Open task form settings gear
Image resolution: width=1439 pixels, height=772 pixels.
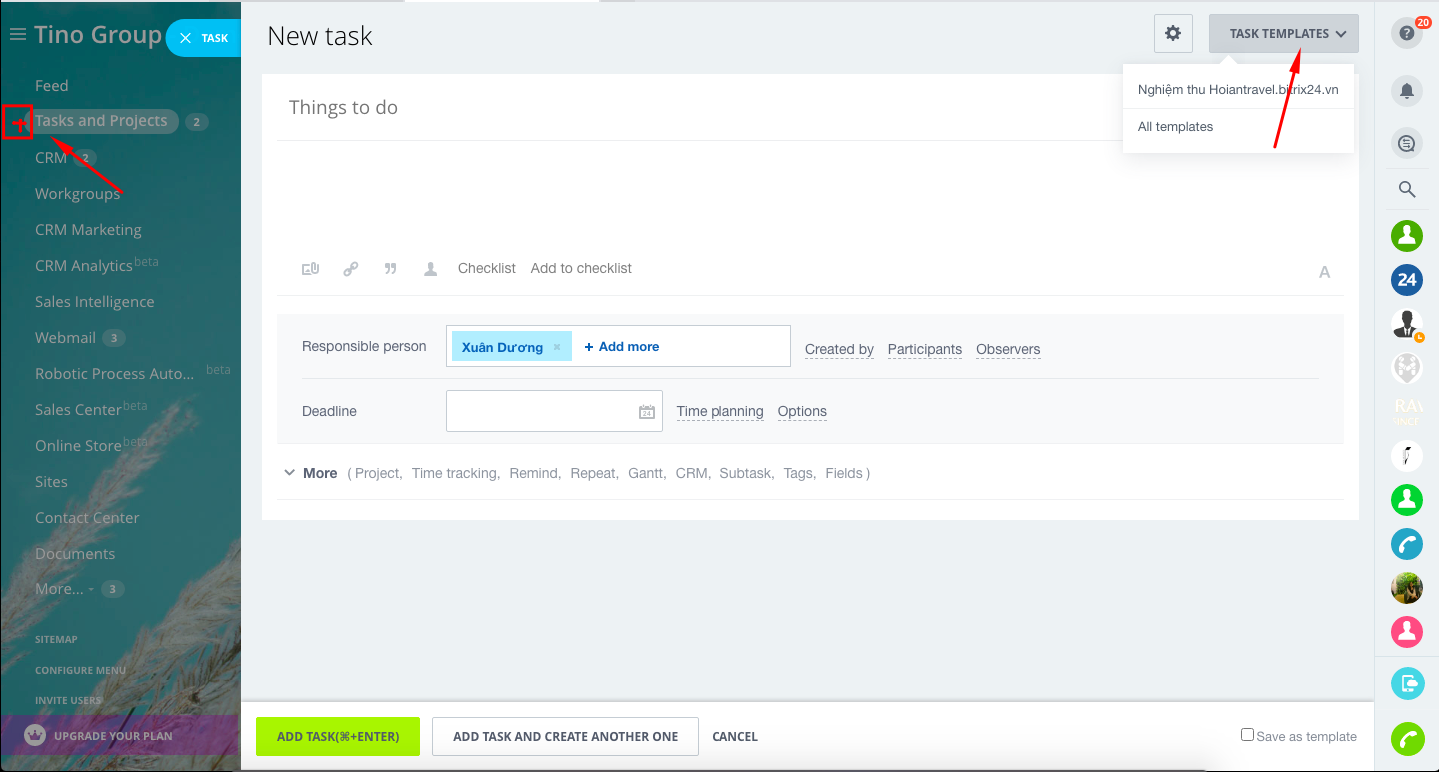pyautogui.click(x=1173, y=33)
